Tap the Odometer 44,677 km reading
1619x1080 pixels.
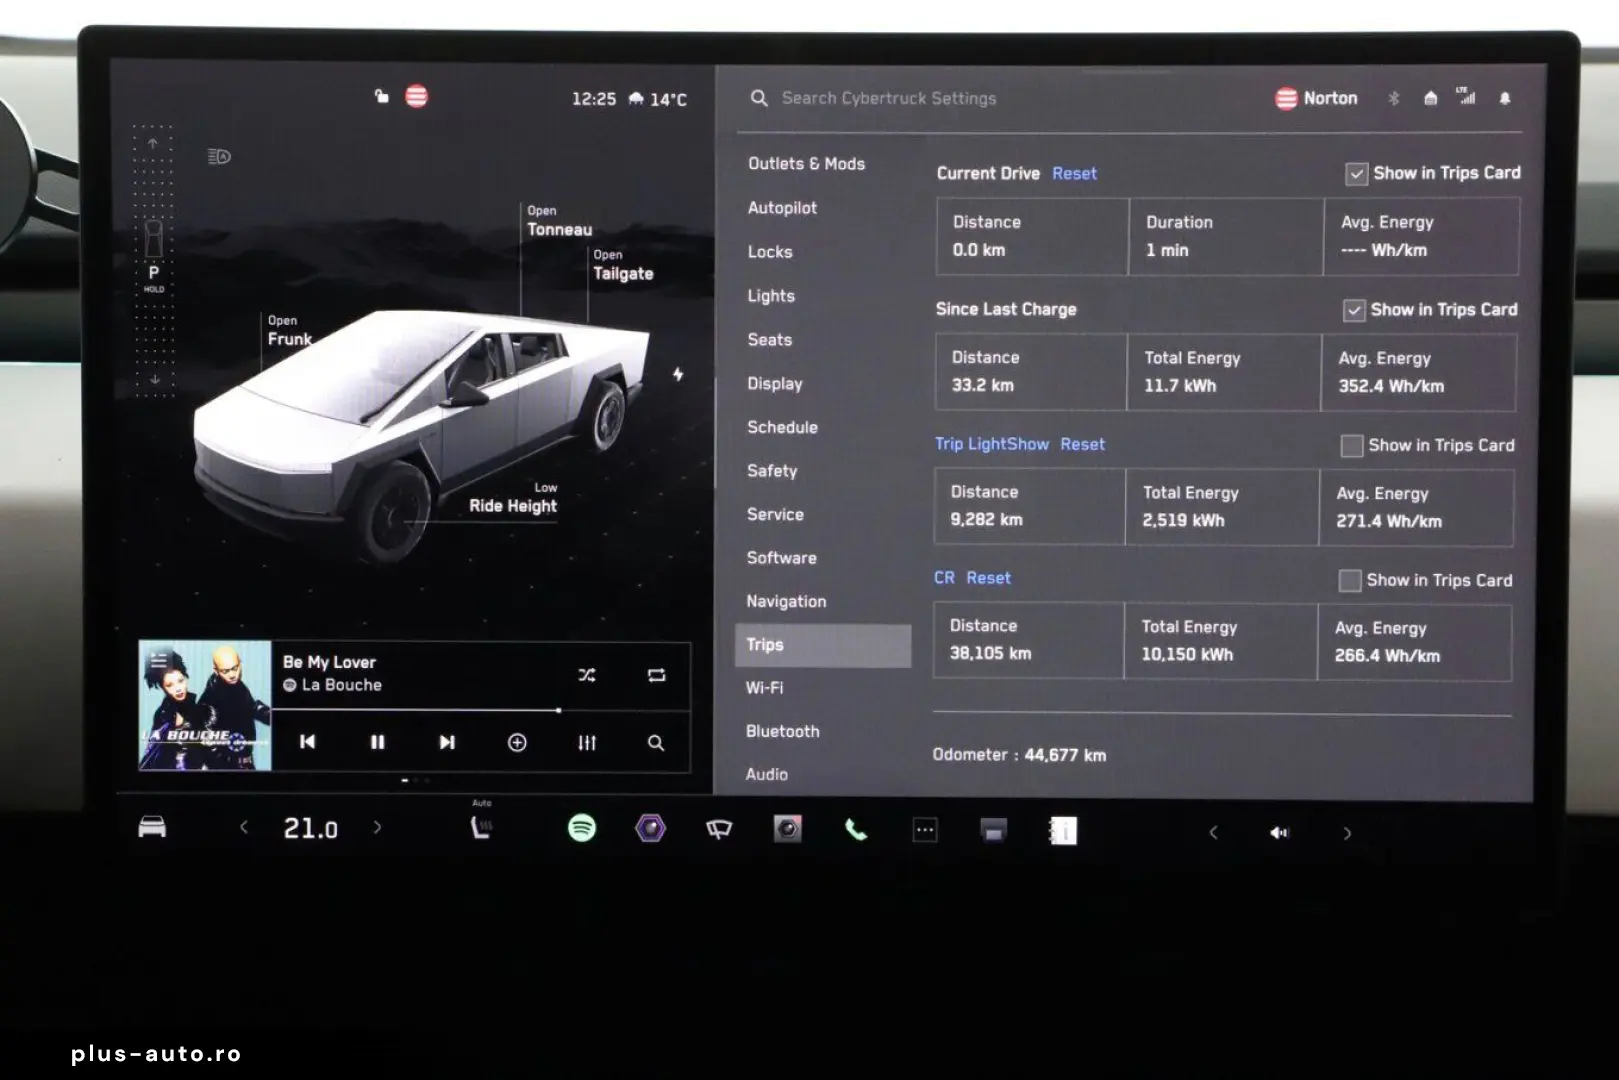pos(1019,755)
